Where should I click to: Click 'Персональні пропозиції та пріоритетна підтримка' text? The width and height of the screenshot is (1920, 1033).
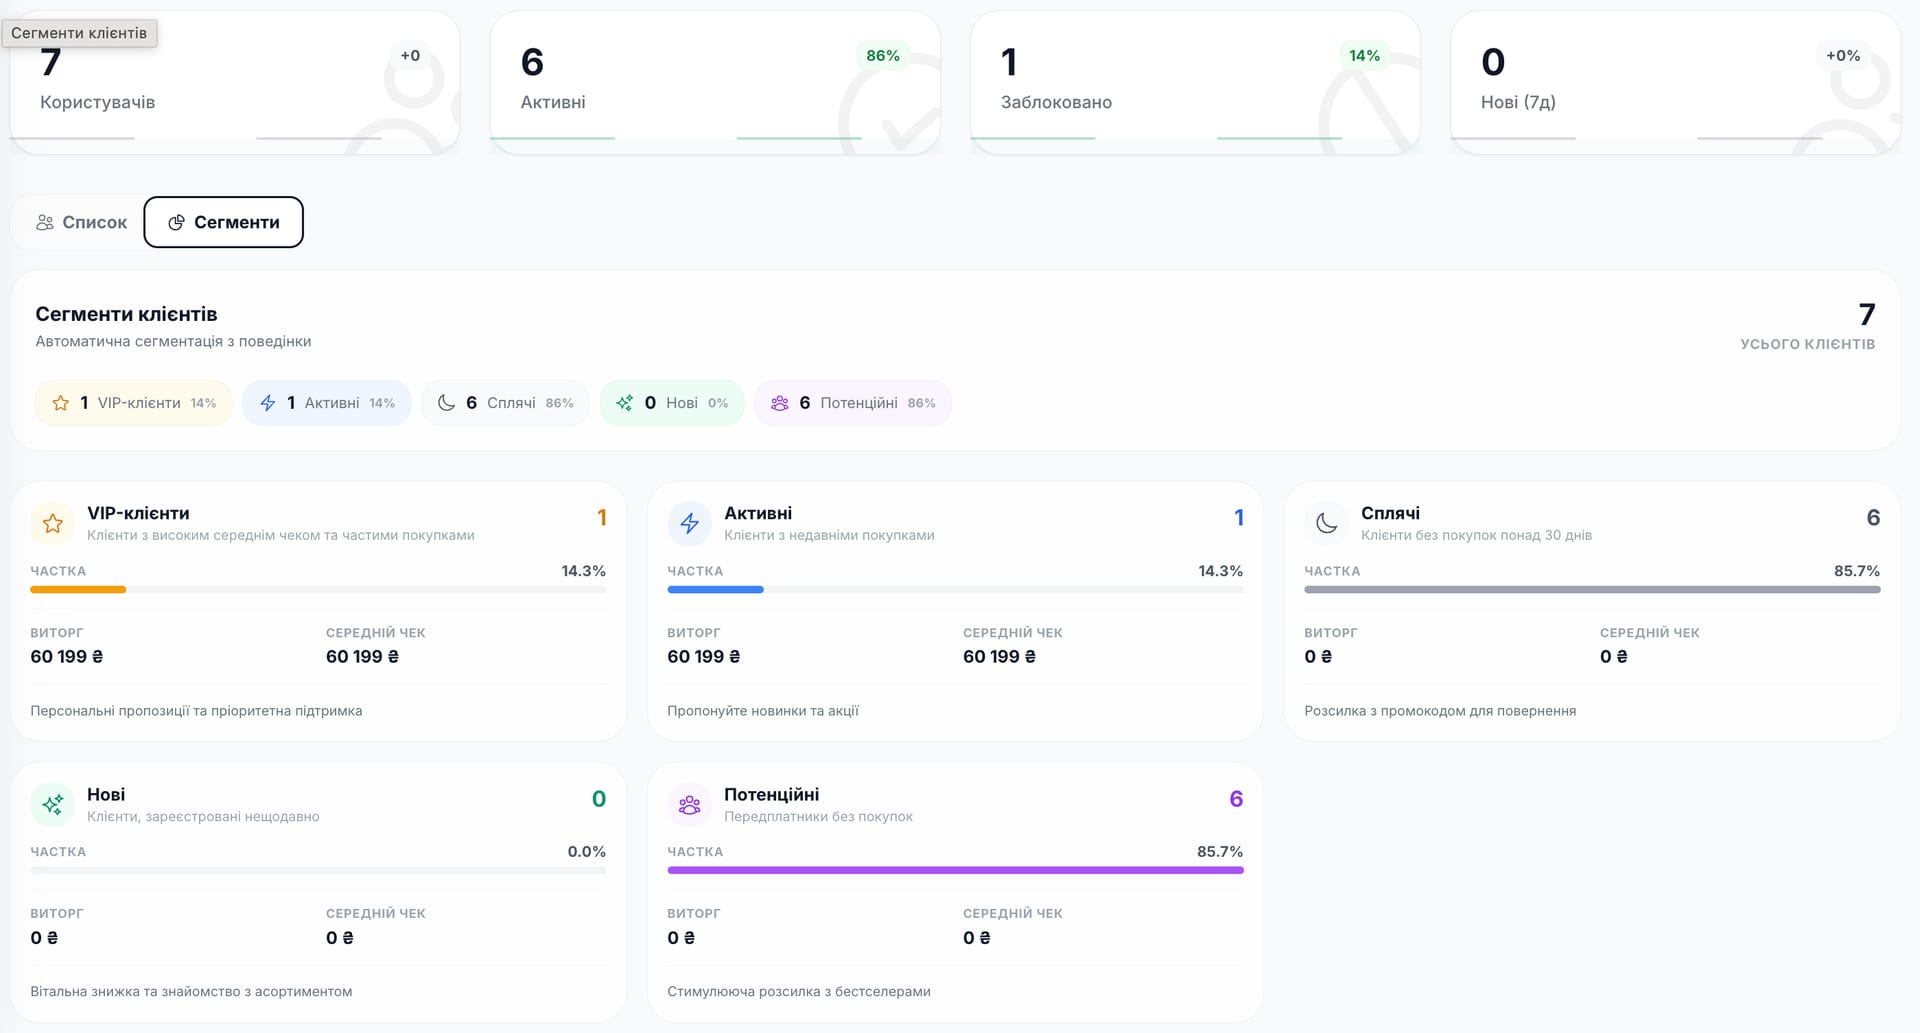click(196, 711)
